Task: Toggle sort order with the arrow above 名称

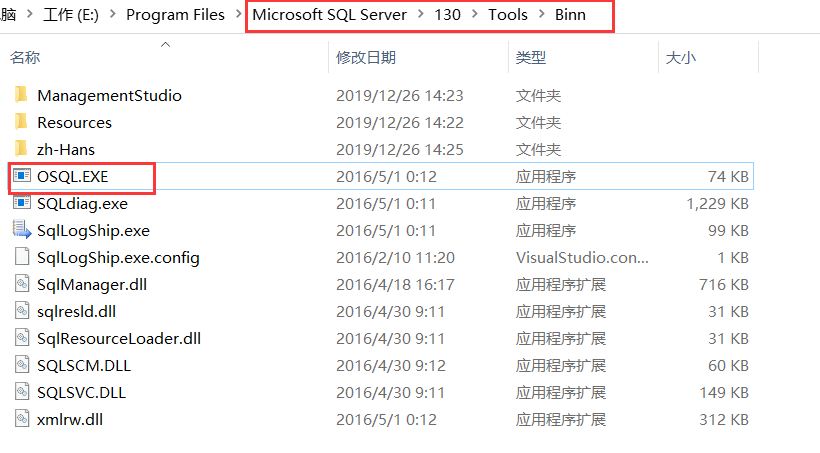Action: (x=165, y=44)
